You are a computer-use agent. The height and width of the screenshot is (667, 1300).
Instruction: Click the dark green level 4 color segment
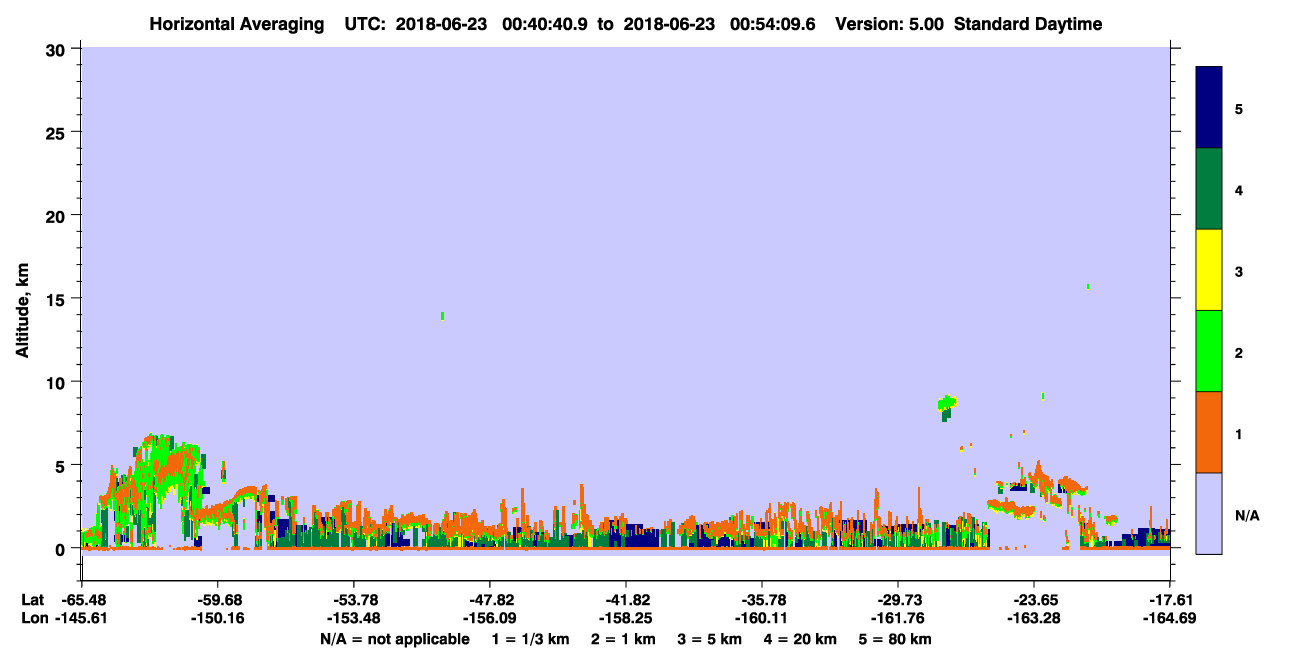tap(1209, 189)
